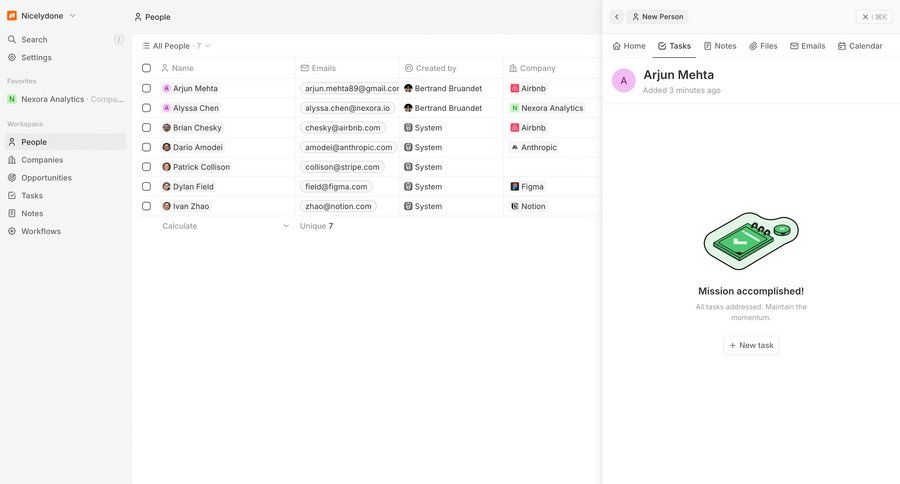Open Brian Chesky's record
This screenshot has height=484, width=900.
click(x=192, y=127)
